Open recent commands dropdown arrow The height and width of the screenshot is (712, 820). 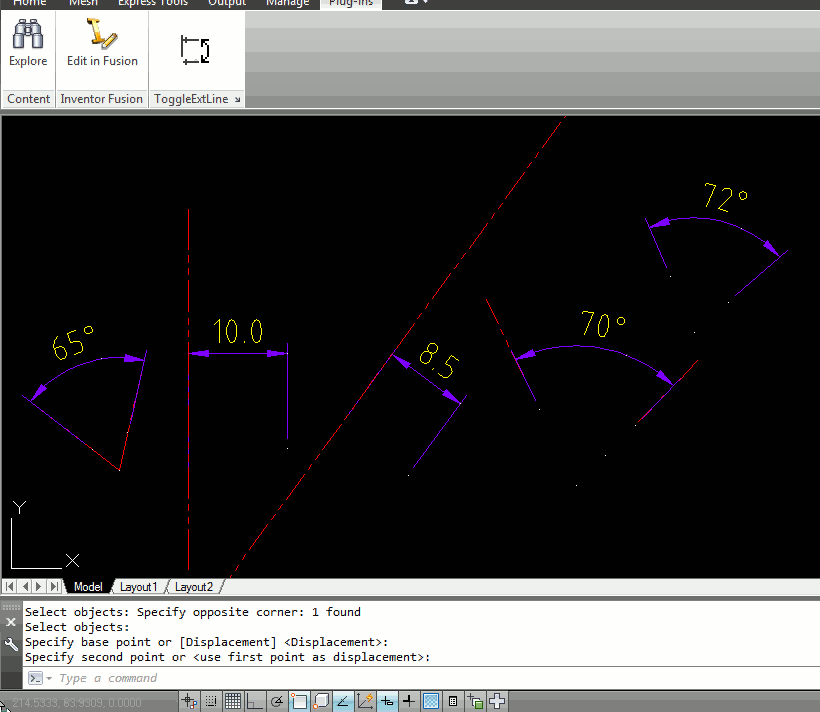pyautogui.click(x=49, y=679)
